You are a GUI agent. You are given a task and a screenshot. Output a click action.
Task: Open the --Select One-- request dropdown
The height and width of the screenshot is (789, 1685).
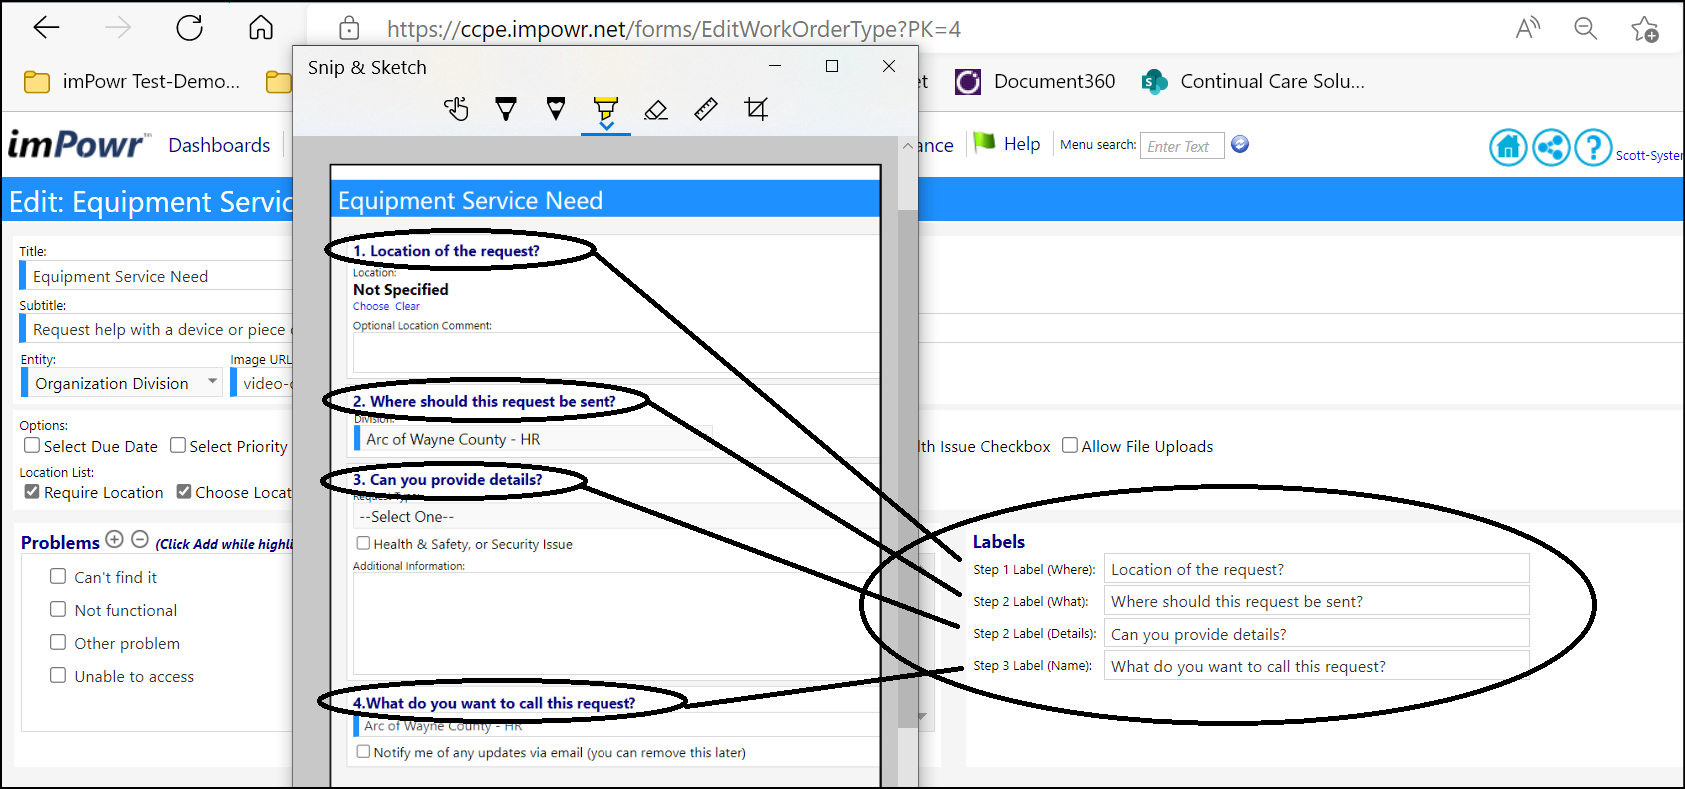click(616, 517)
